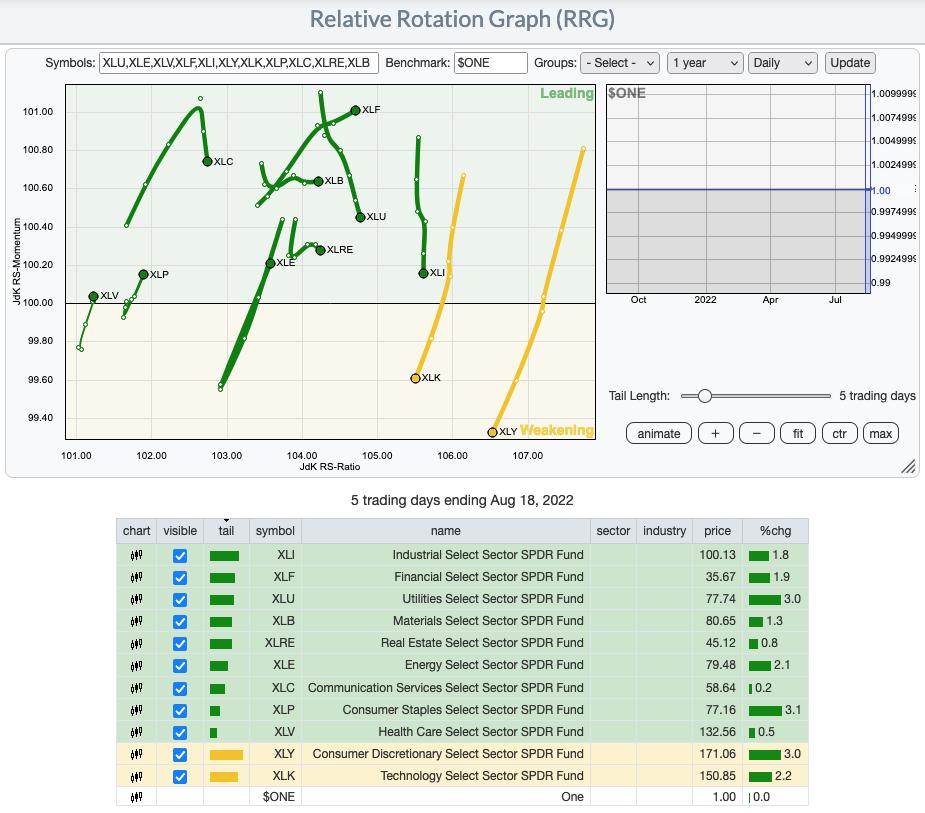Image resolution: width=925 pixels, height=813 pixels.
Task: Uncheck visibility for XLU
Action: click(x=180, y=599)
